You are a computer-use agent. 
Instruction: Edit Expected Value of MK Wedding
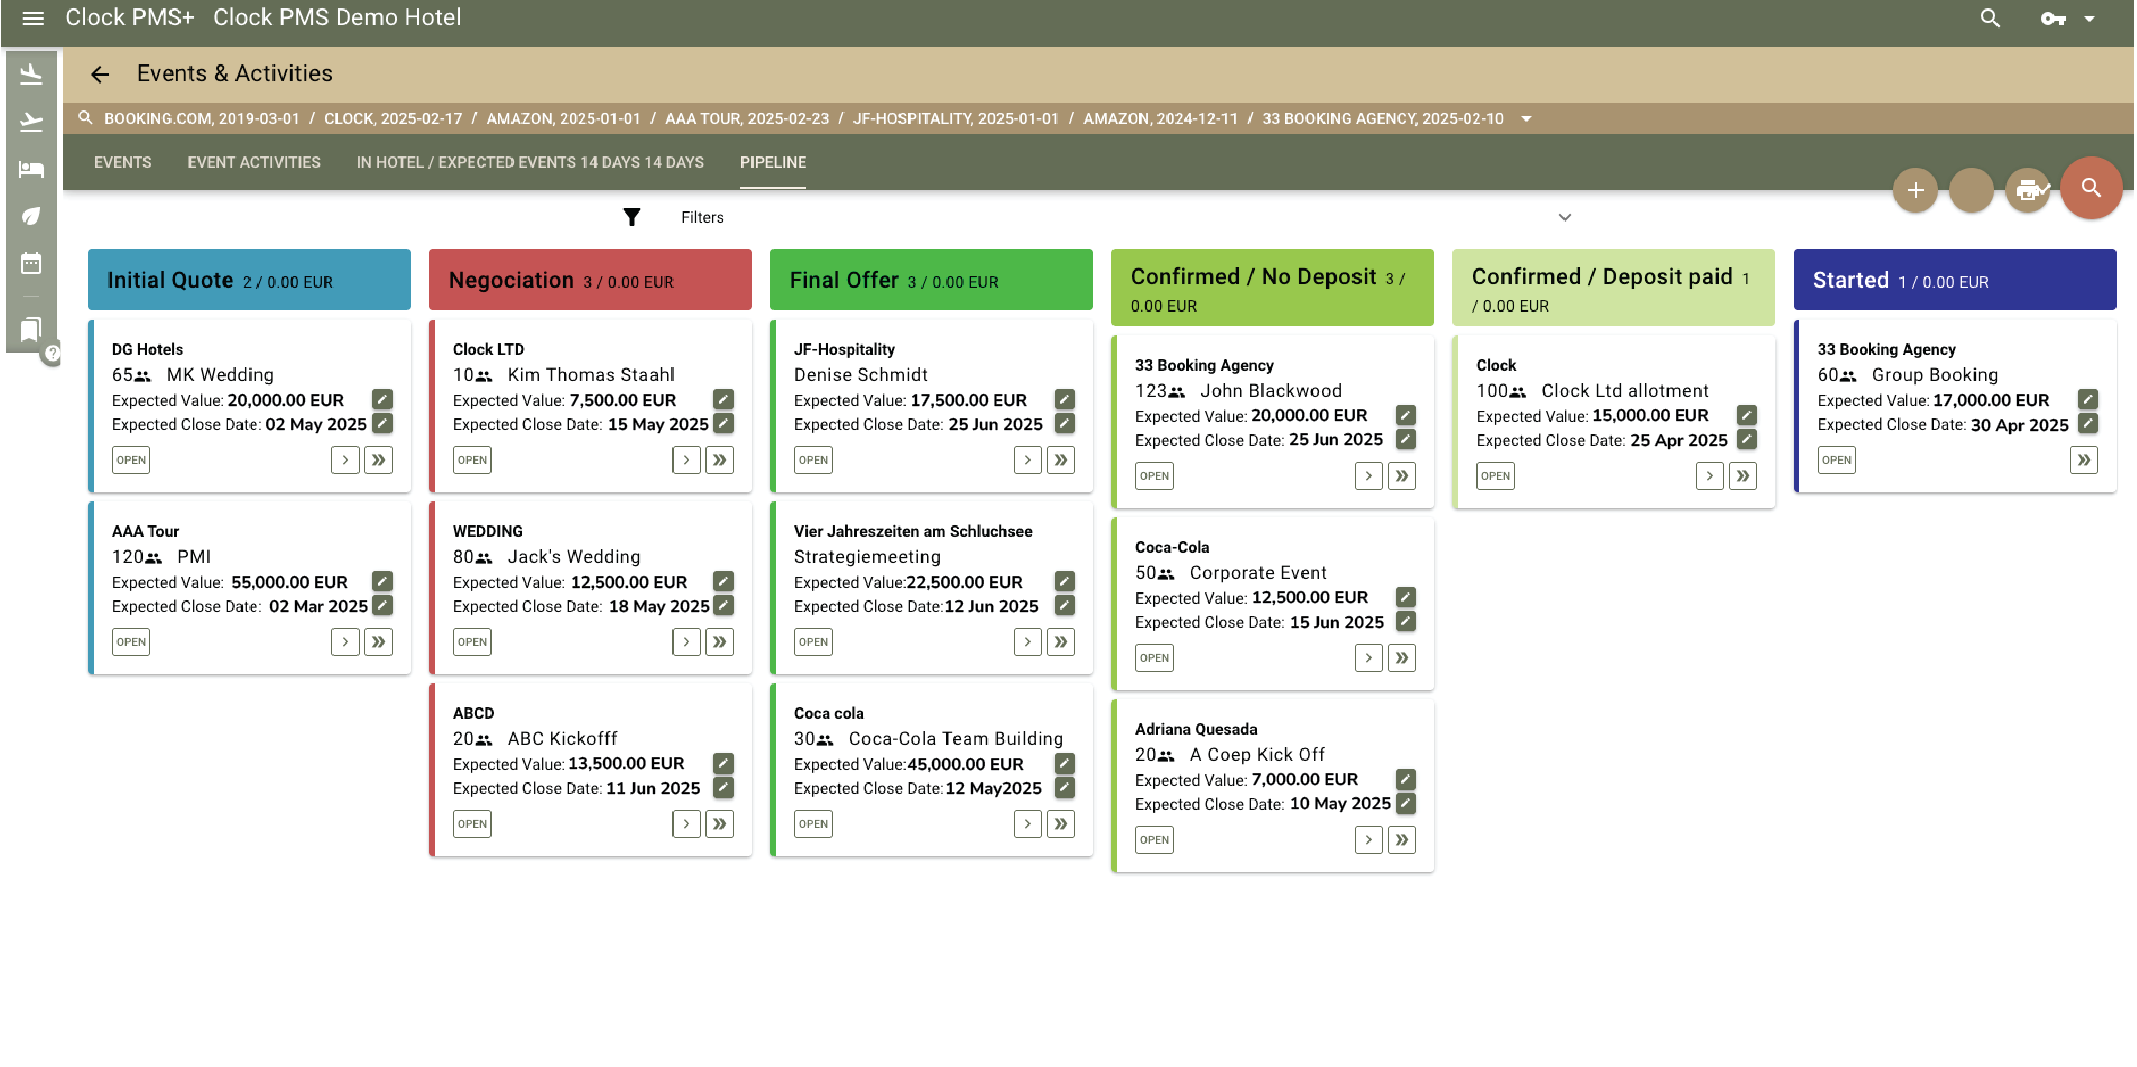[382, 399]
